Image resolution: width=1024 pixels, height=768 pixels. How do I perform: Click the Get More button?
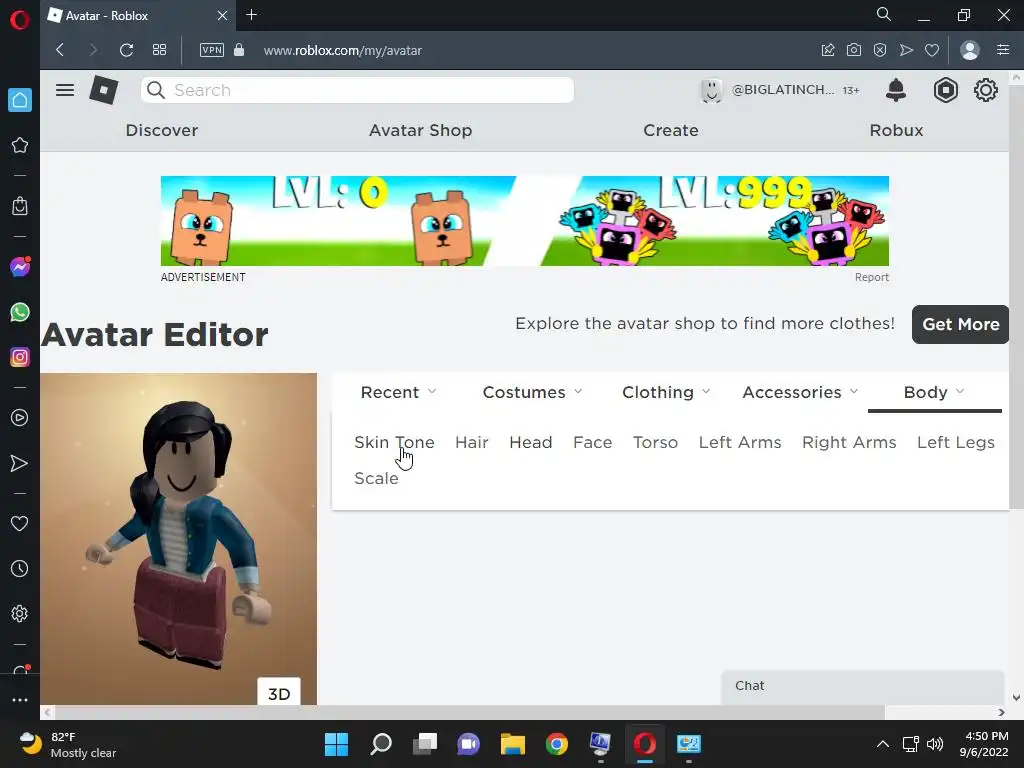(x=961, y=324)
